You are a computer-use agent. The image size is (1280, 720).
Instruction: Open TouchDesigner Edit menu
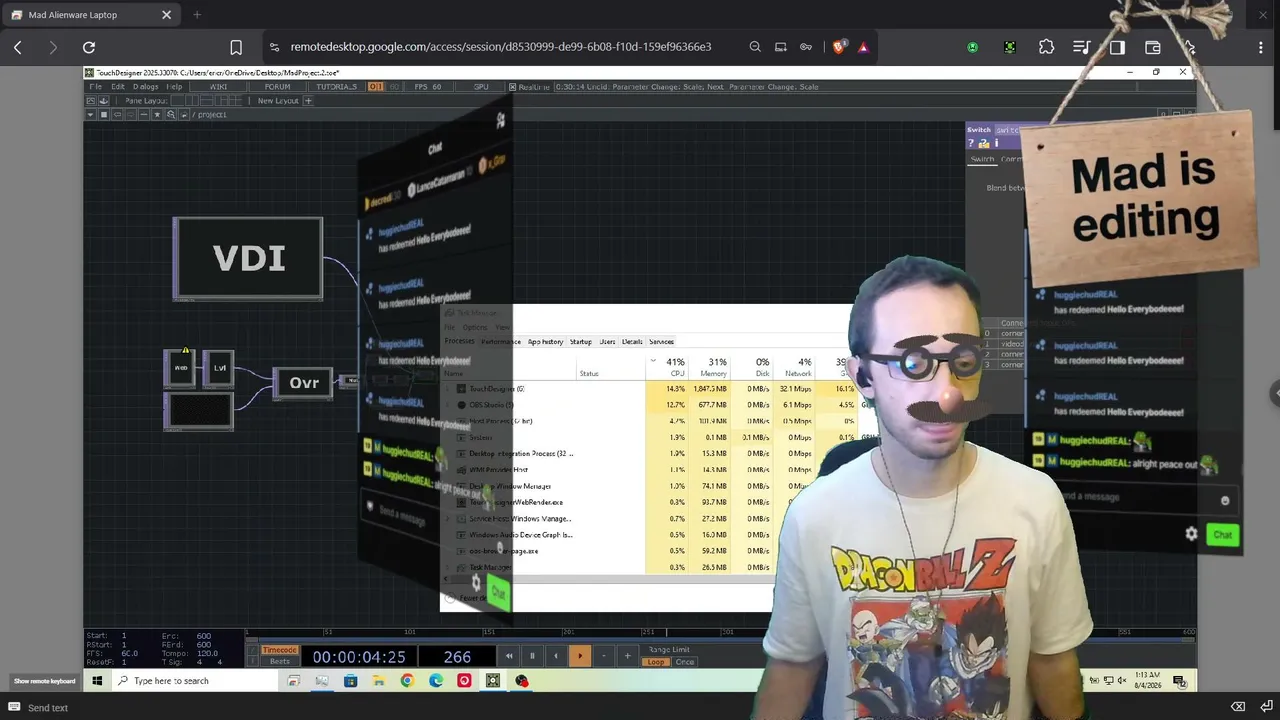tap(118, 87)
